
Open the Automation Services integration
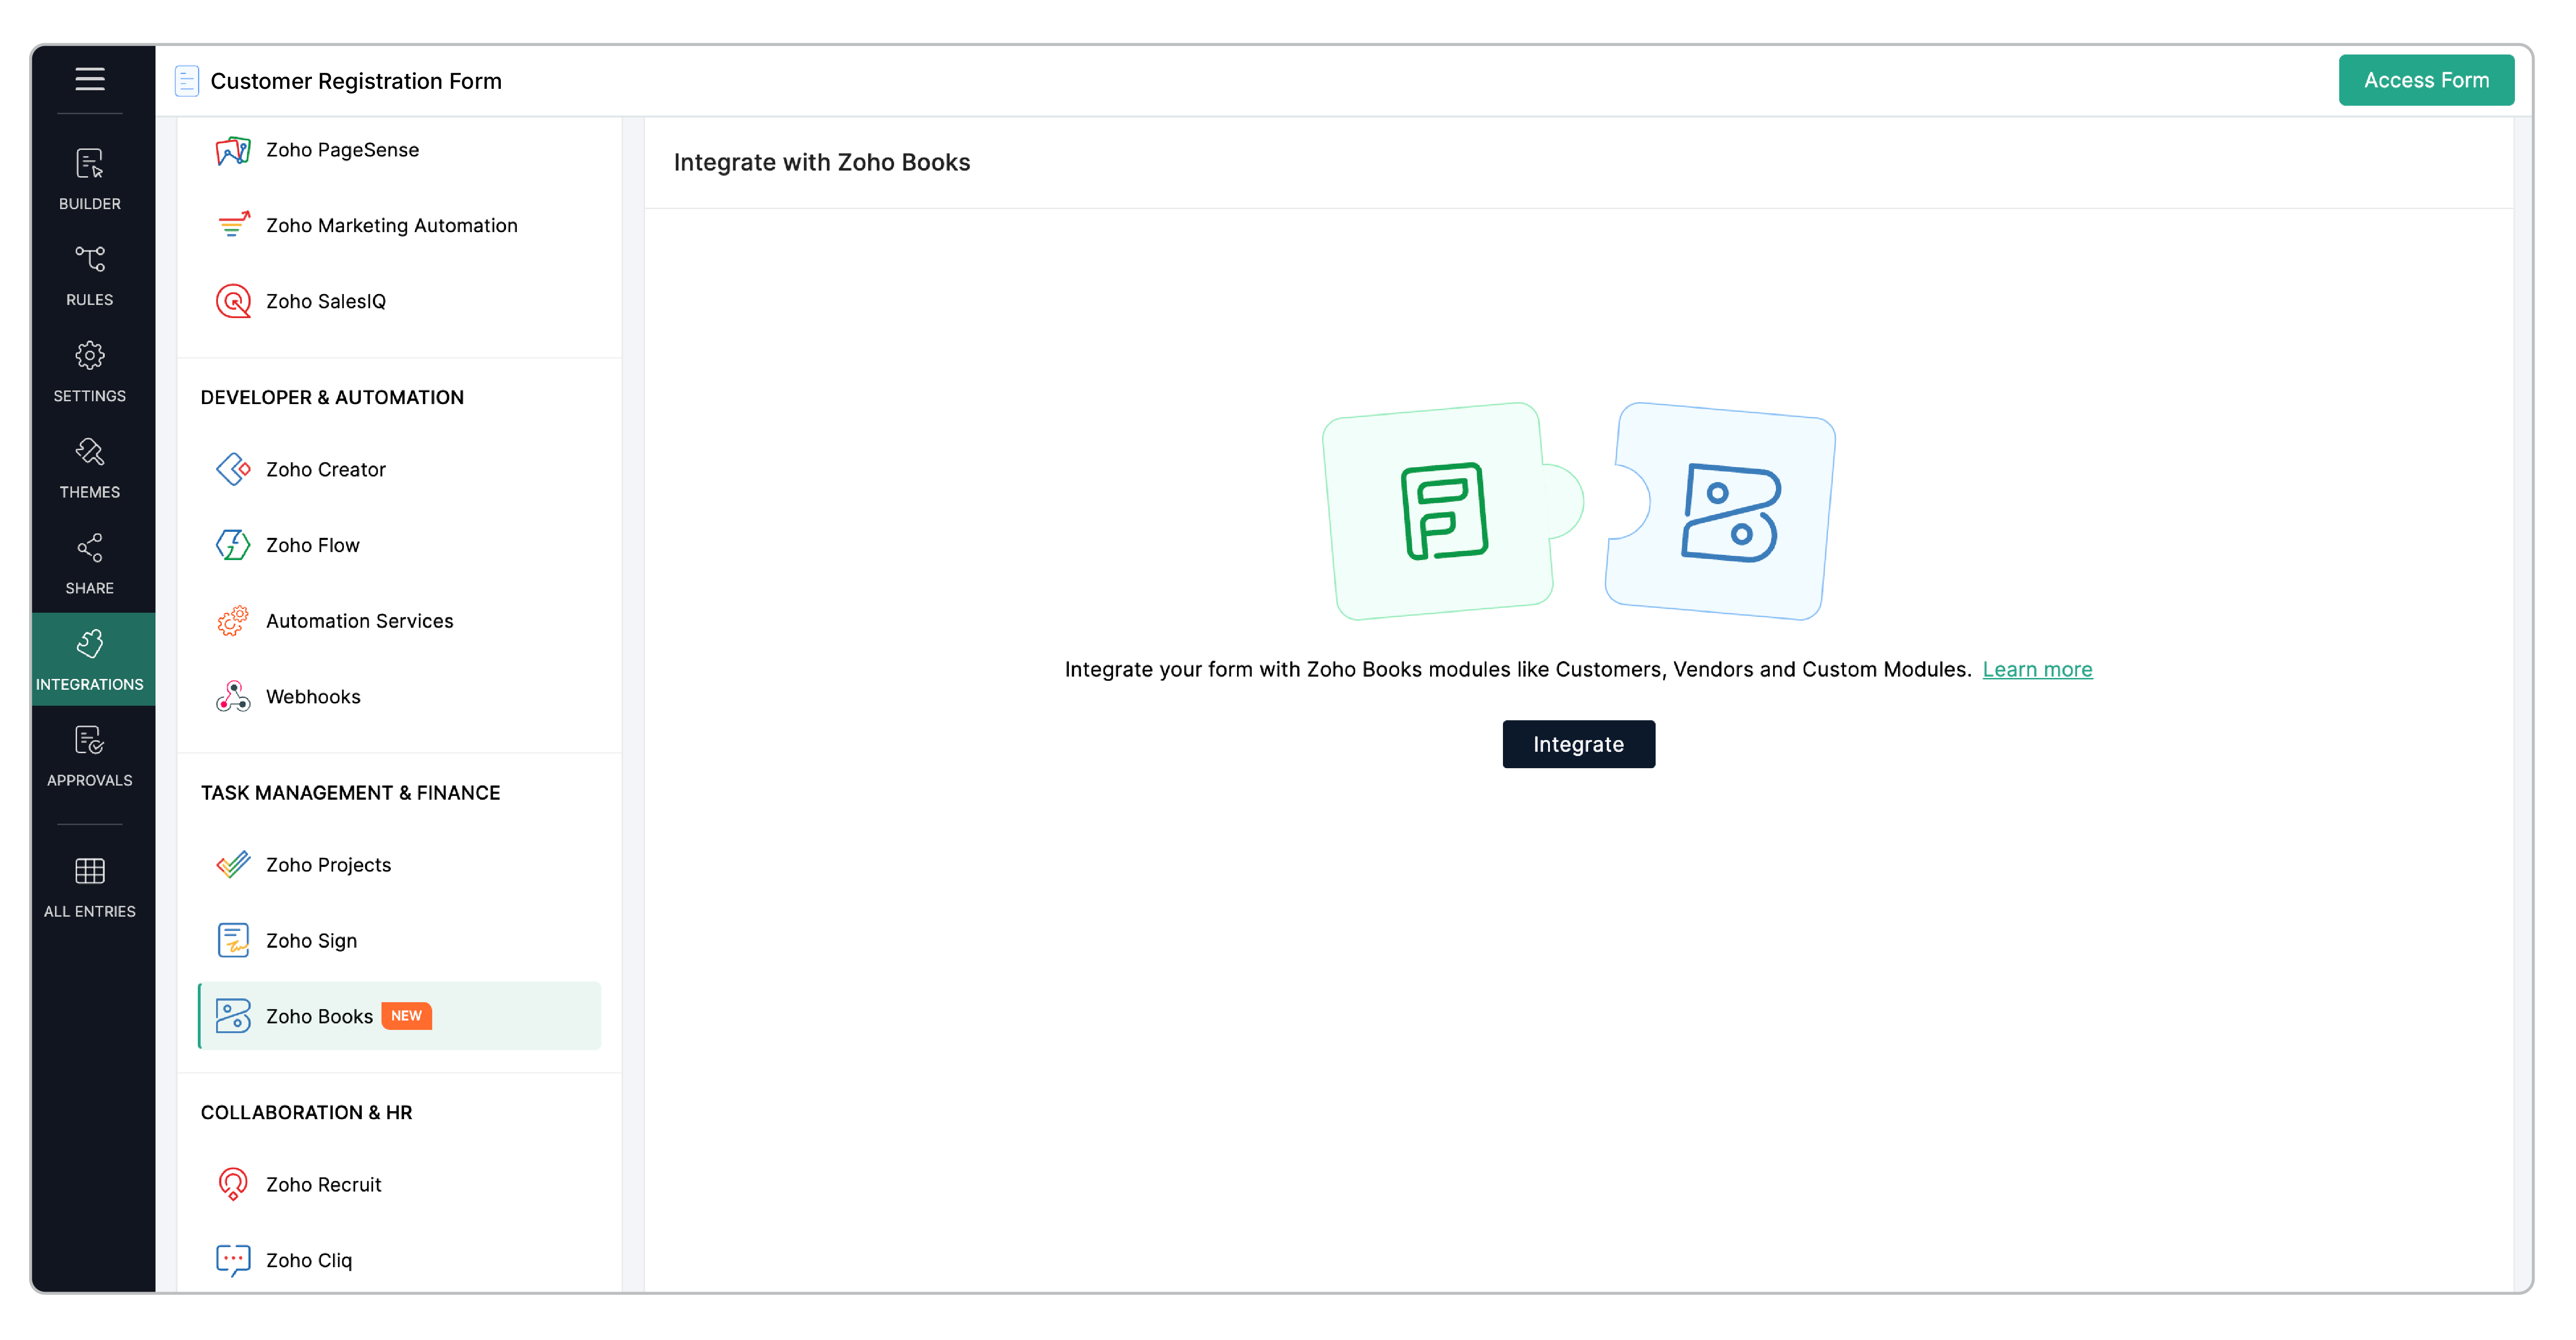point(359,621)
